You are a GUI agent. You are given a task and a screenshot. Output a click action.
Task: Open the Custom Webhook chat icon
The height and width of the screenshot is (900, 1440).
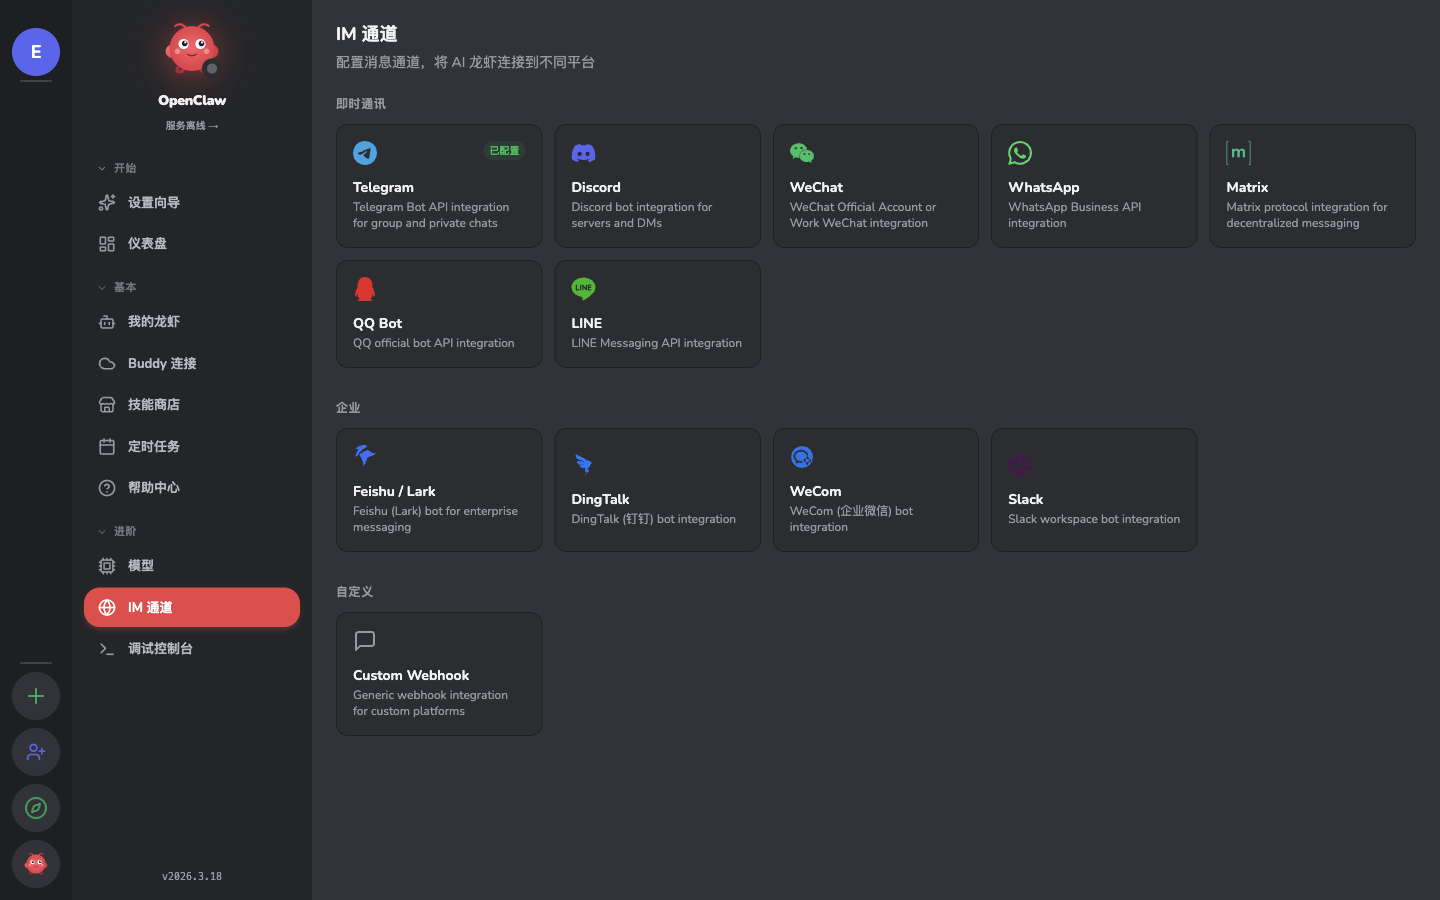(364, 641)
